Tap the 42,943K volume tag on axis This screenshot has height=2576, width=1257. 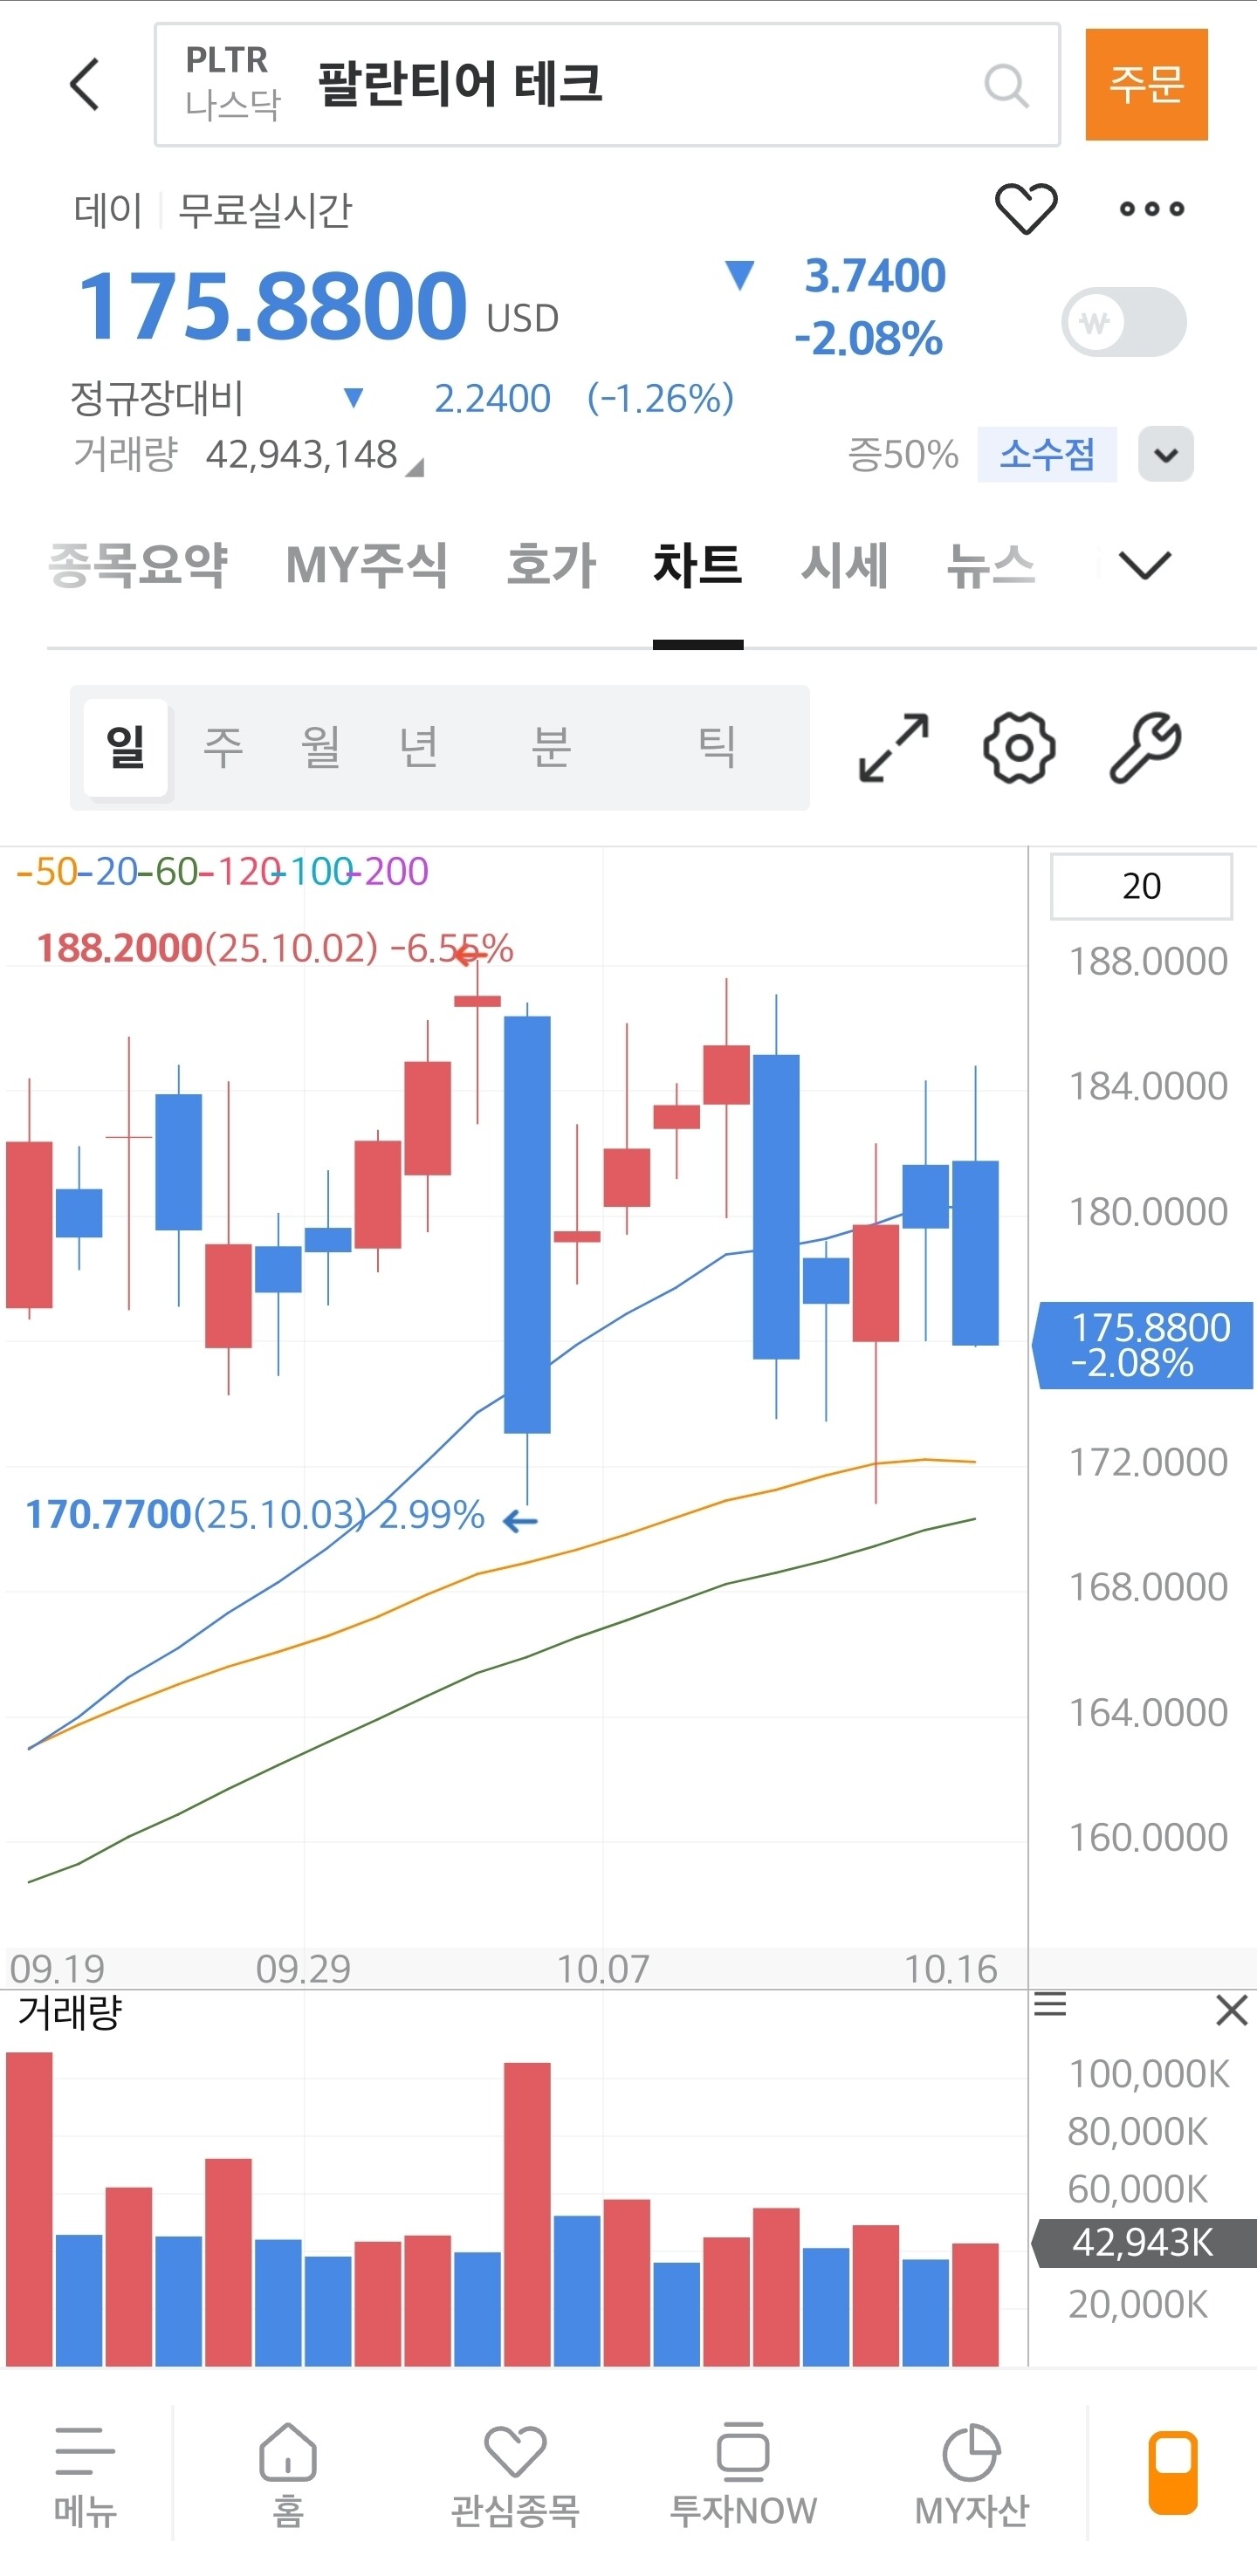click(x=1143, y=2243)
